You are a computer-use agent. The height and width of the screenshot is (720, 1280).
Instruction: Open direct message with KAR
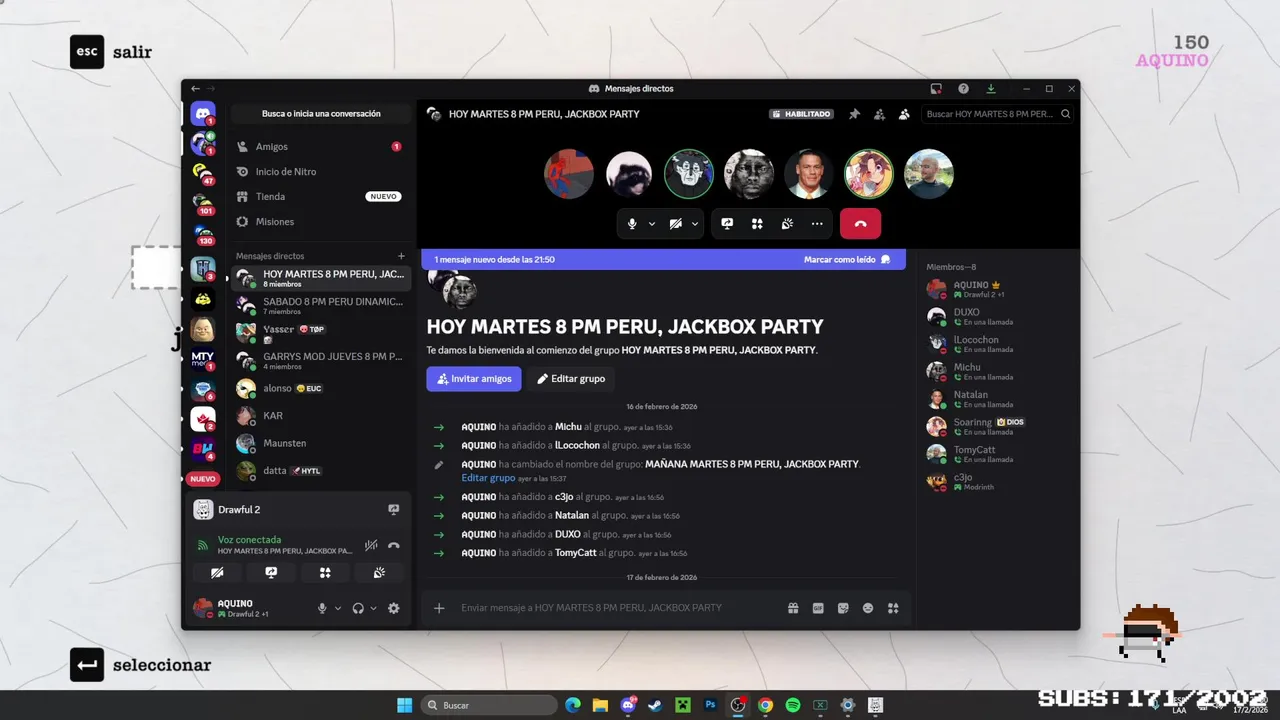tap(320, 415)
